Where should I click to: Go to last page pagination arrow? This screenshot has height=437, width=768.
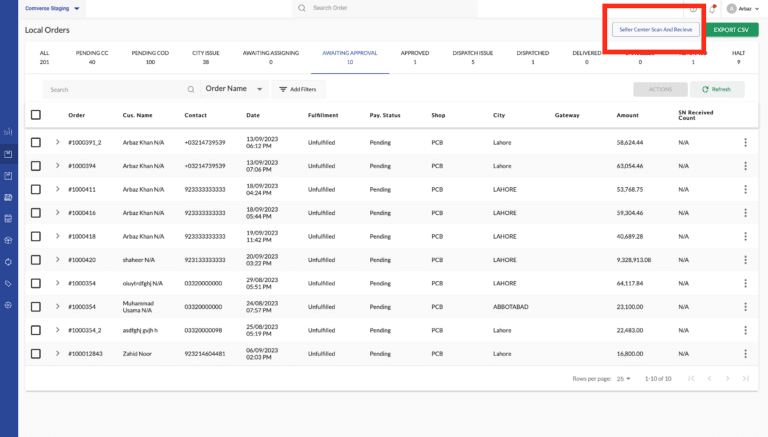tap(745, 378)
